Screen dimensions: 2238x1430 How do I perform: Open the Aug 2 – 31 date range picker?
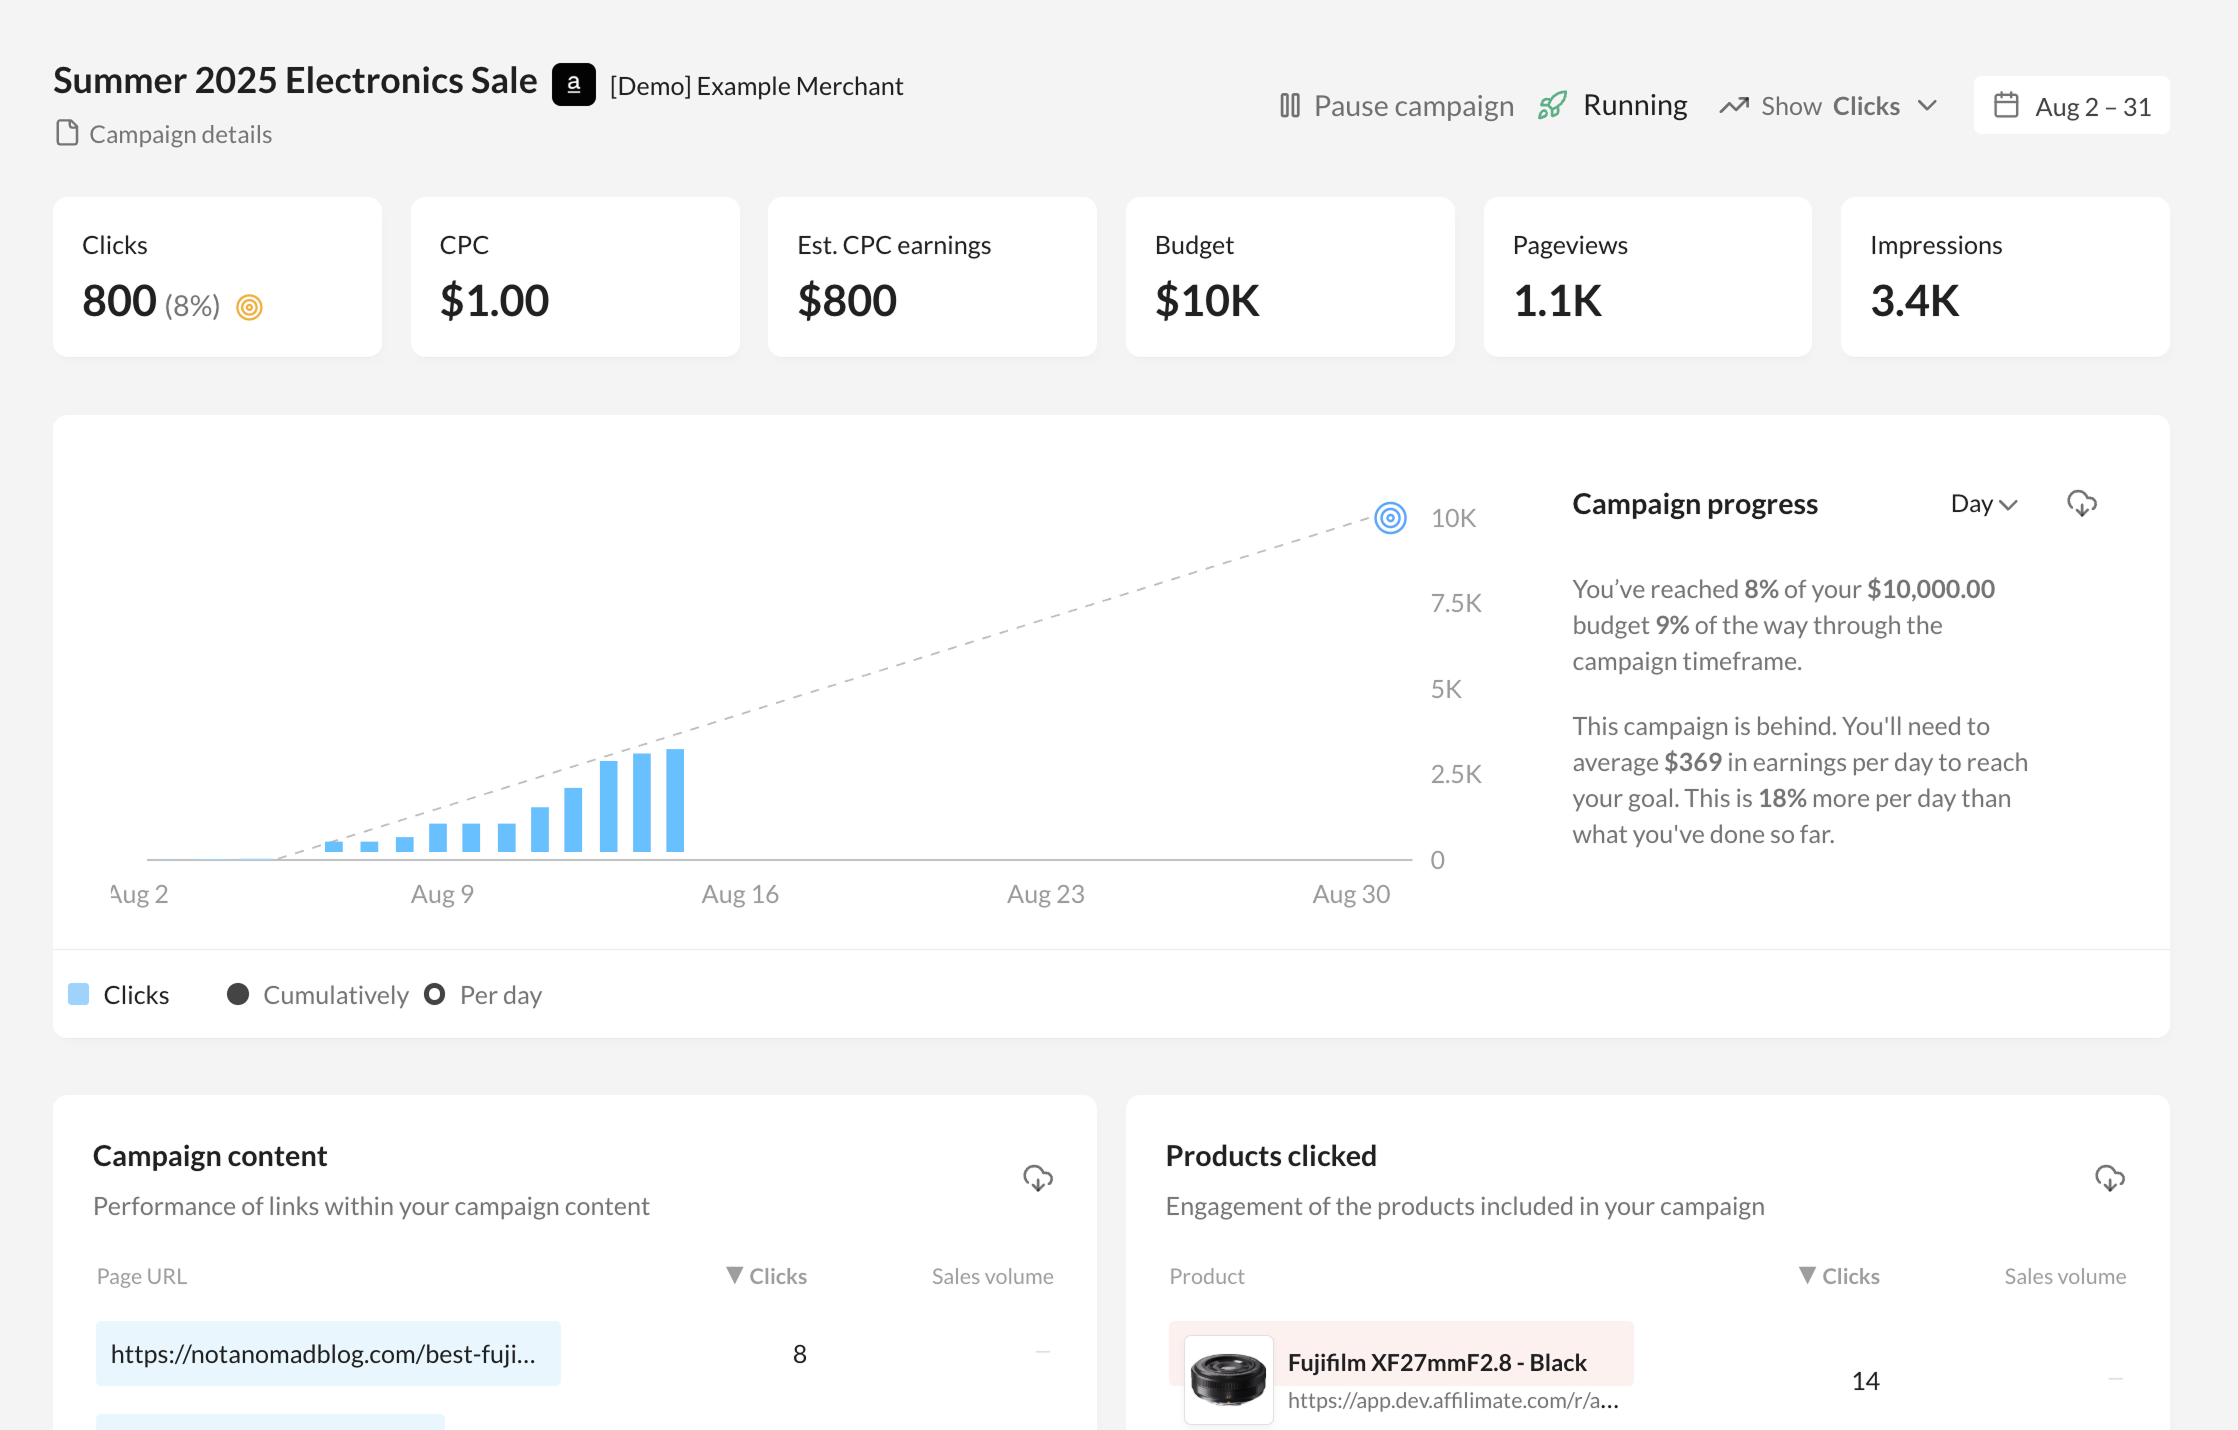coord(2071,105)
